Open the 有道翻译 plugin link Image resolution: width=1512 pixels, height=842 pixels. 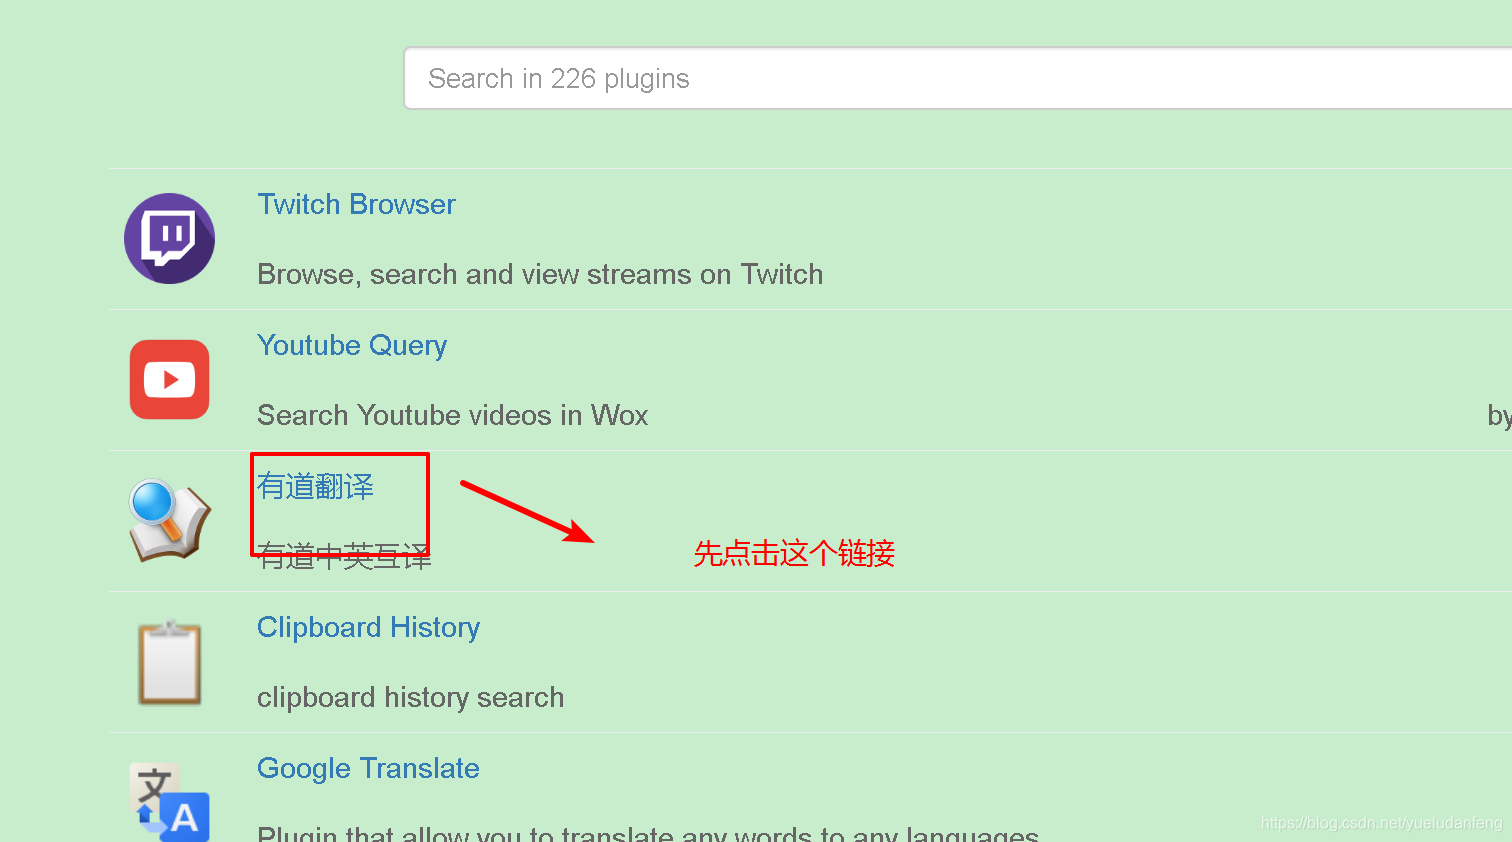(315, 486)
